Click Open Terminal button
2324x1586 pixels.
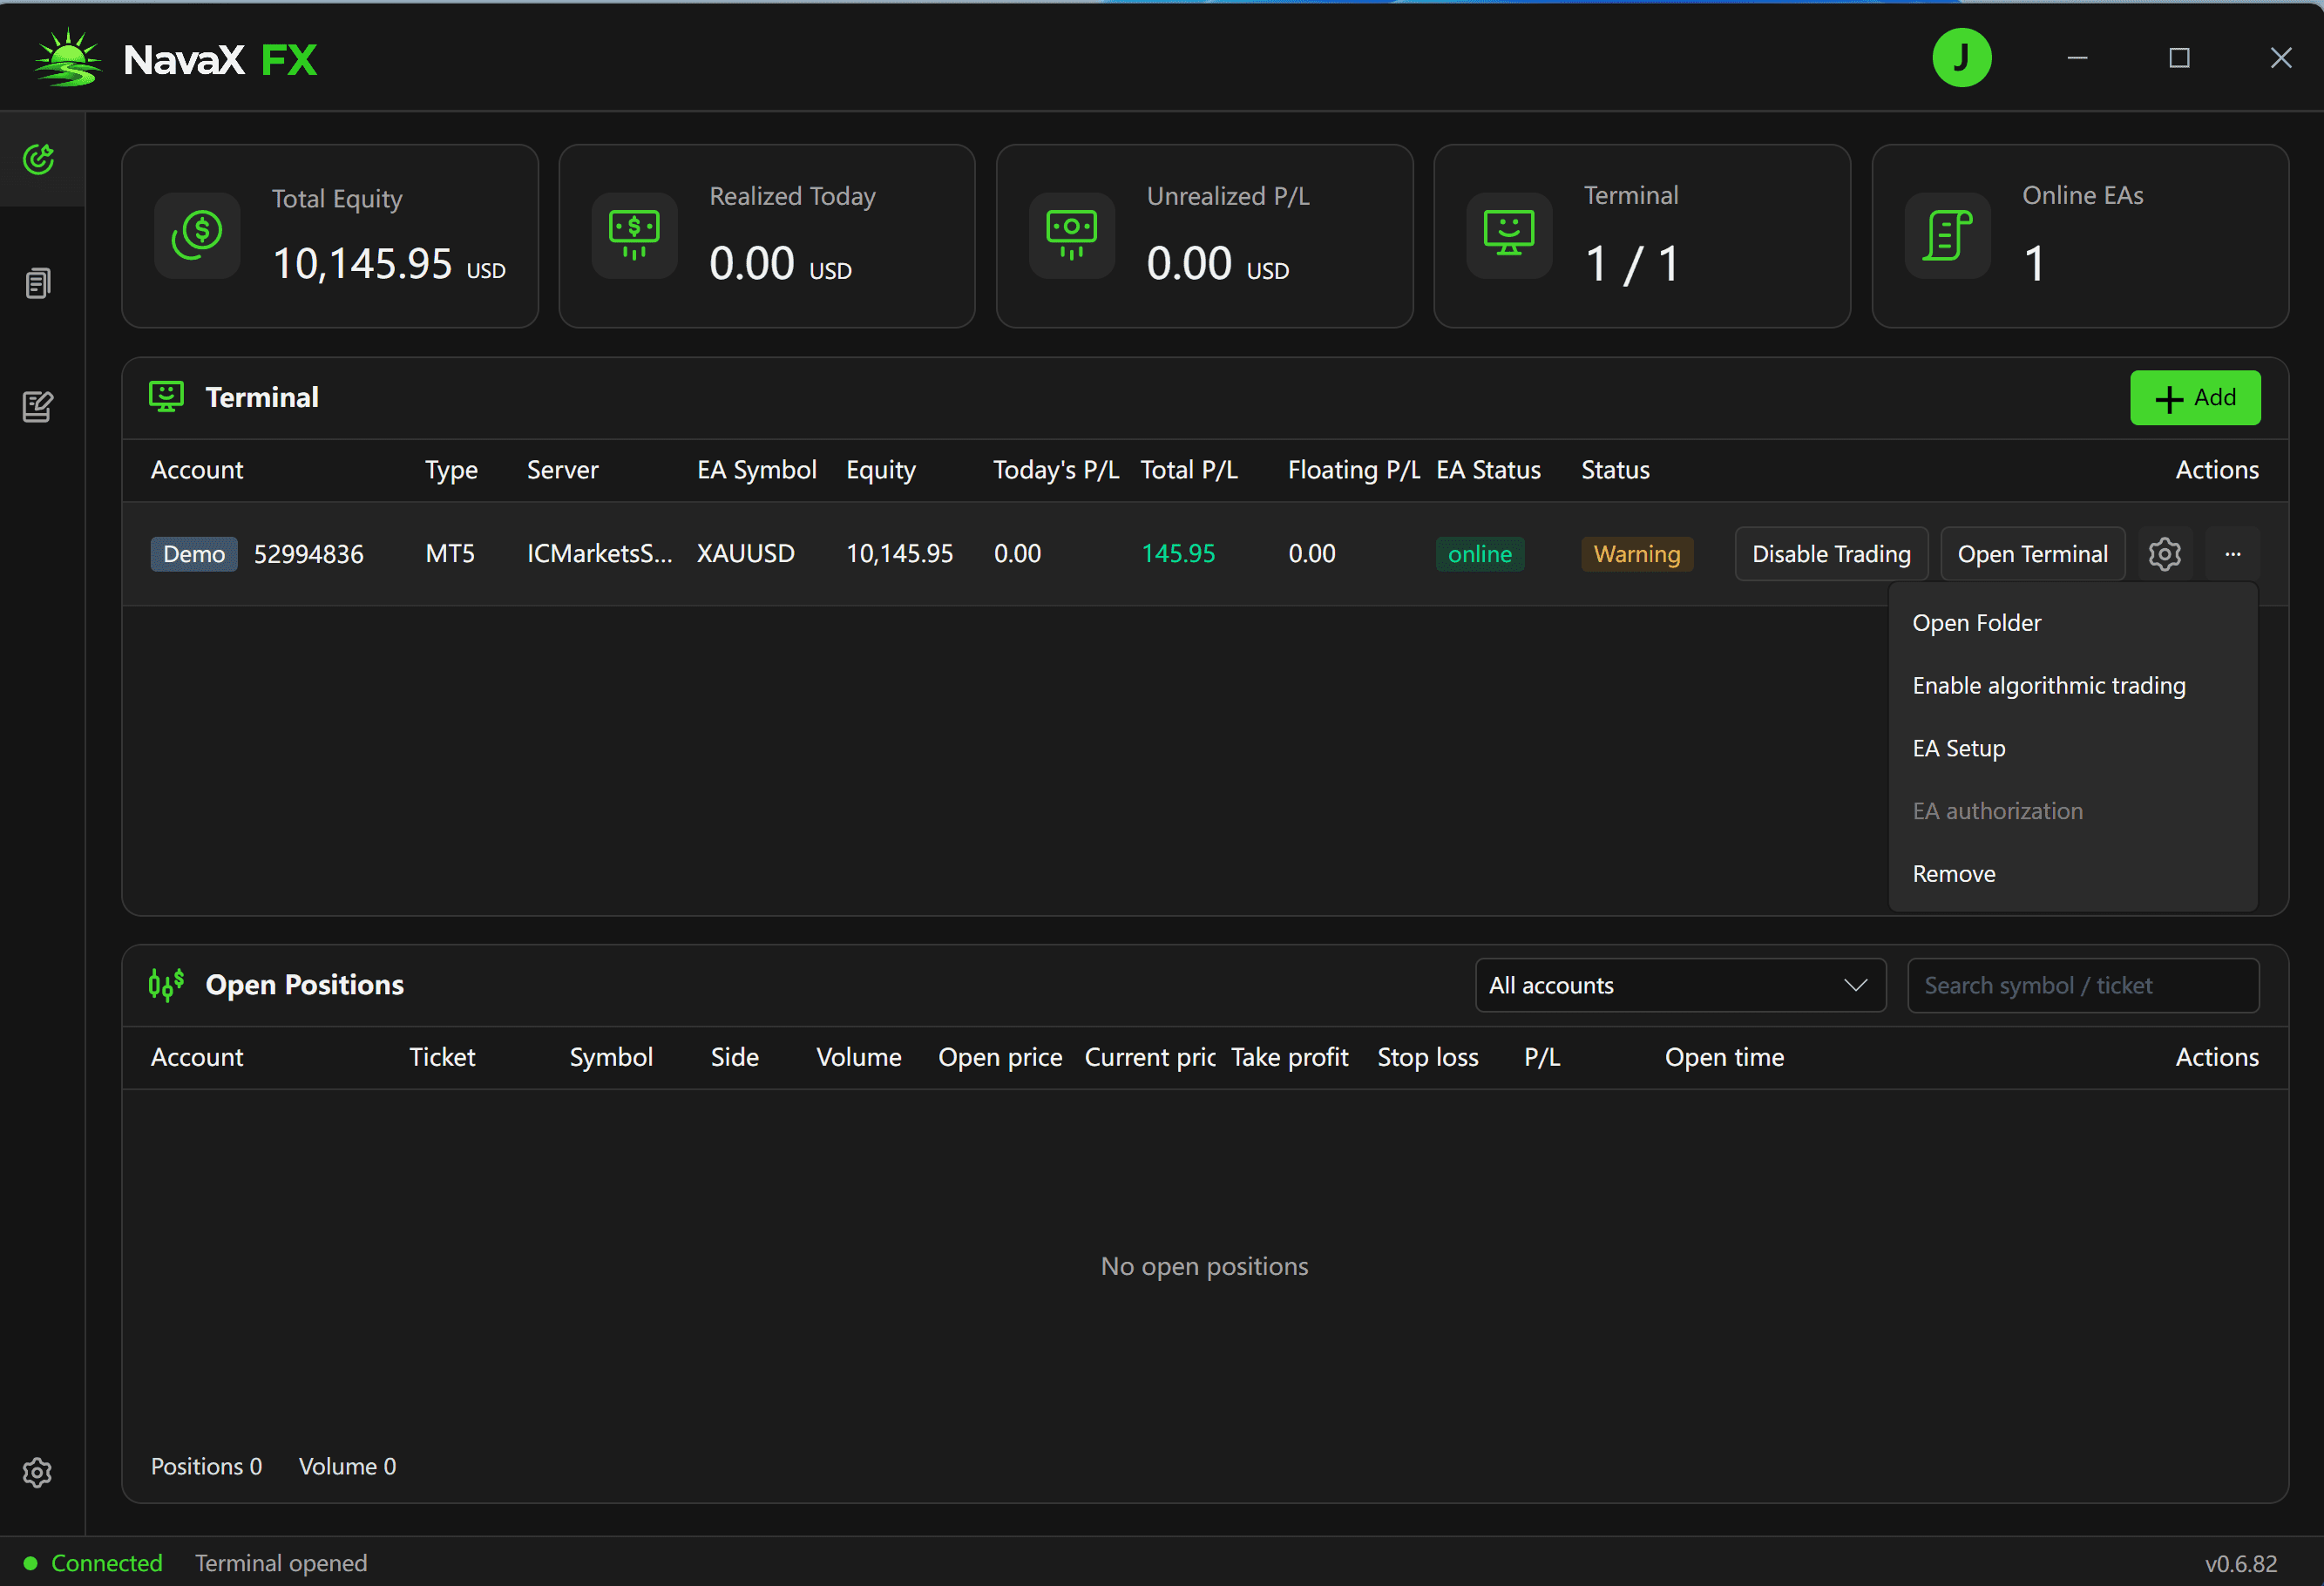[2032, 554]
